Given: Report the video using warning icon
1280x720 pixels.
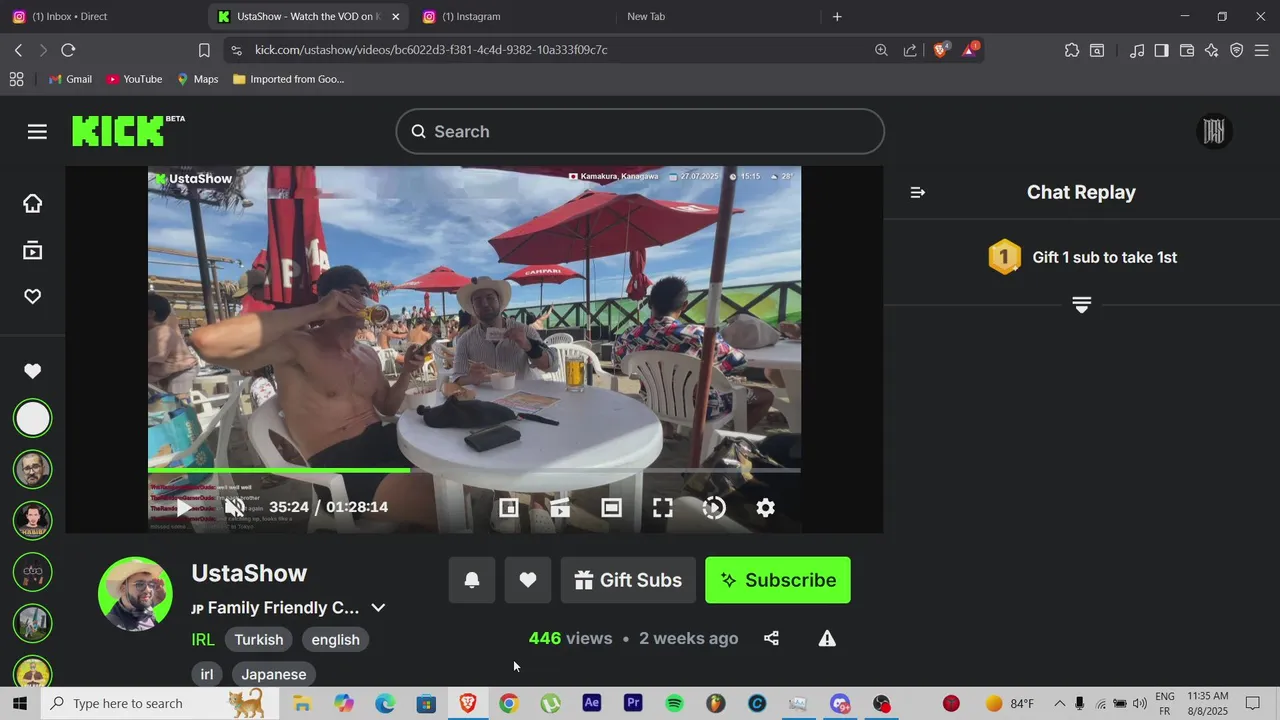Looking at the screenshot, I should (x=827, y=638).
